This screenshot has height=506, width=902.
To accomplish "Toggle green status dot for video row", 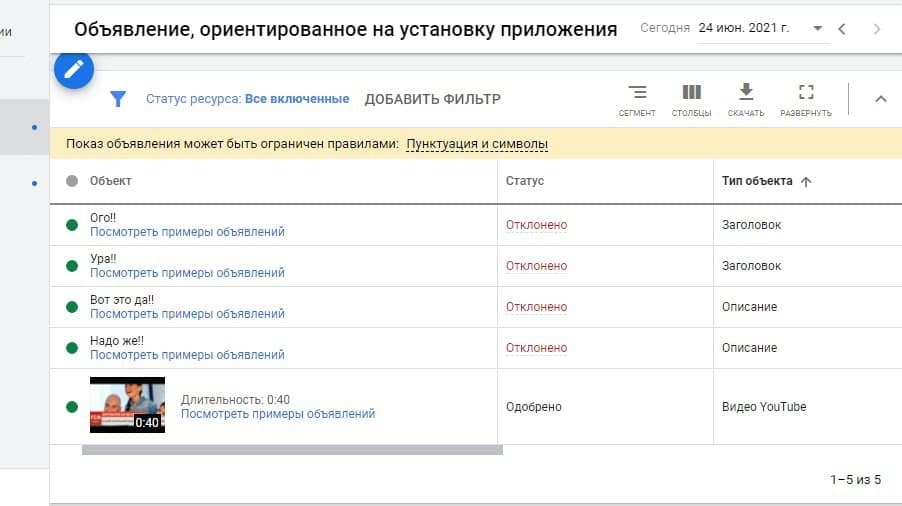I will point(72,407).
